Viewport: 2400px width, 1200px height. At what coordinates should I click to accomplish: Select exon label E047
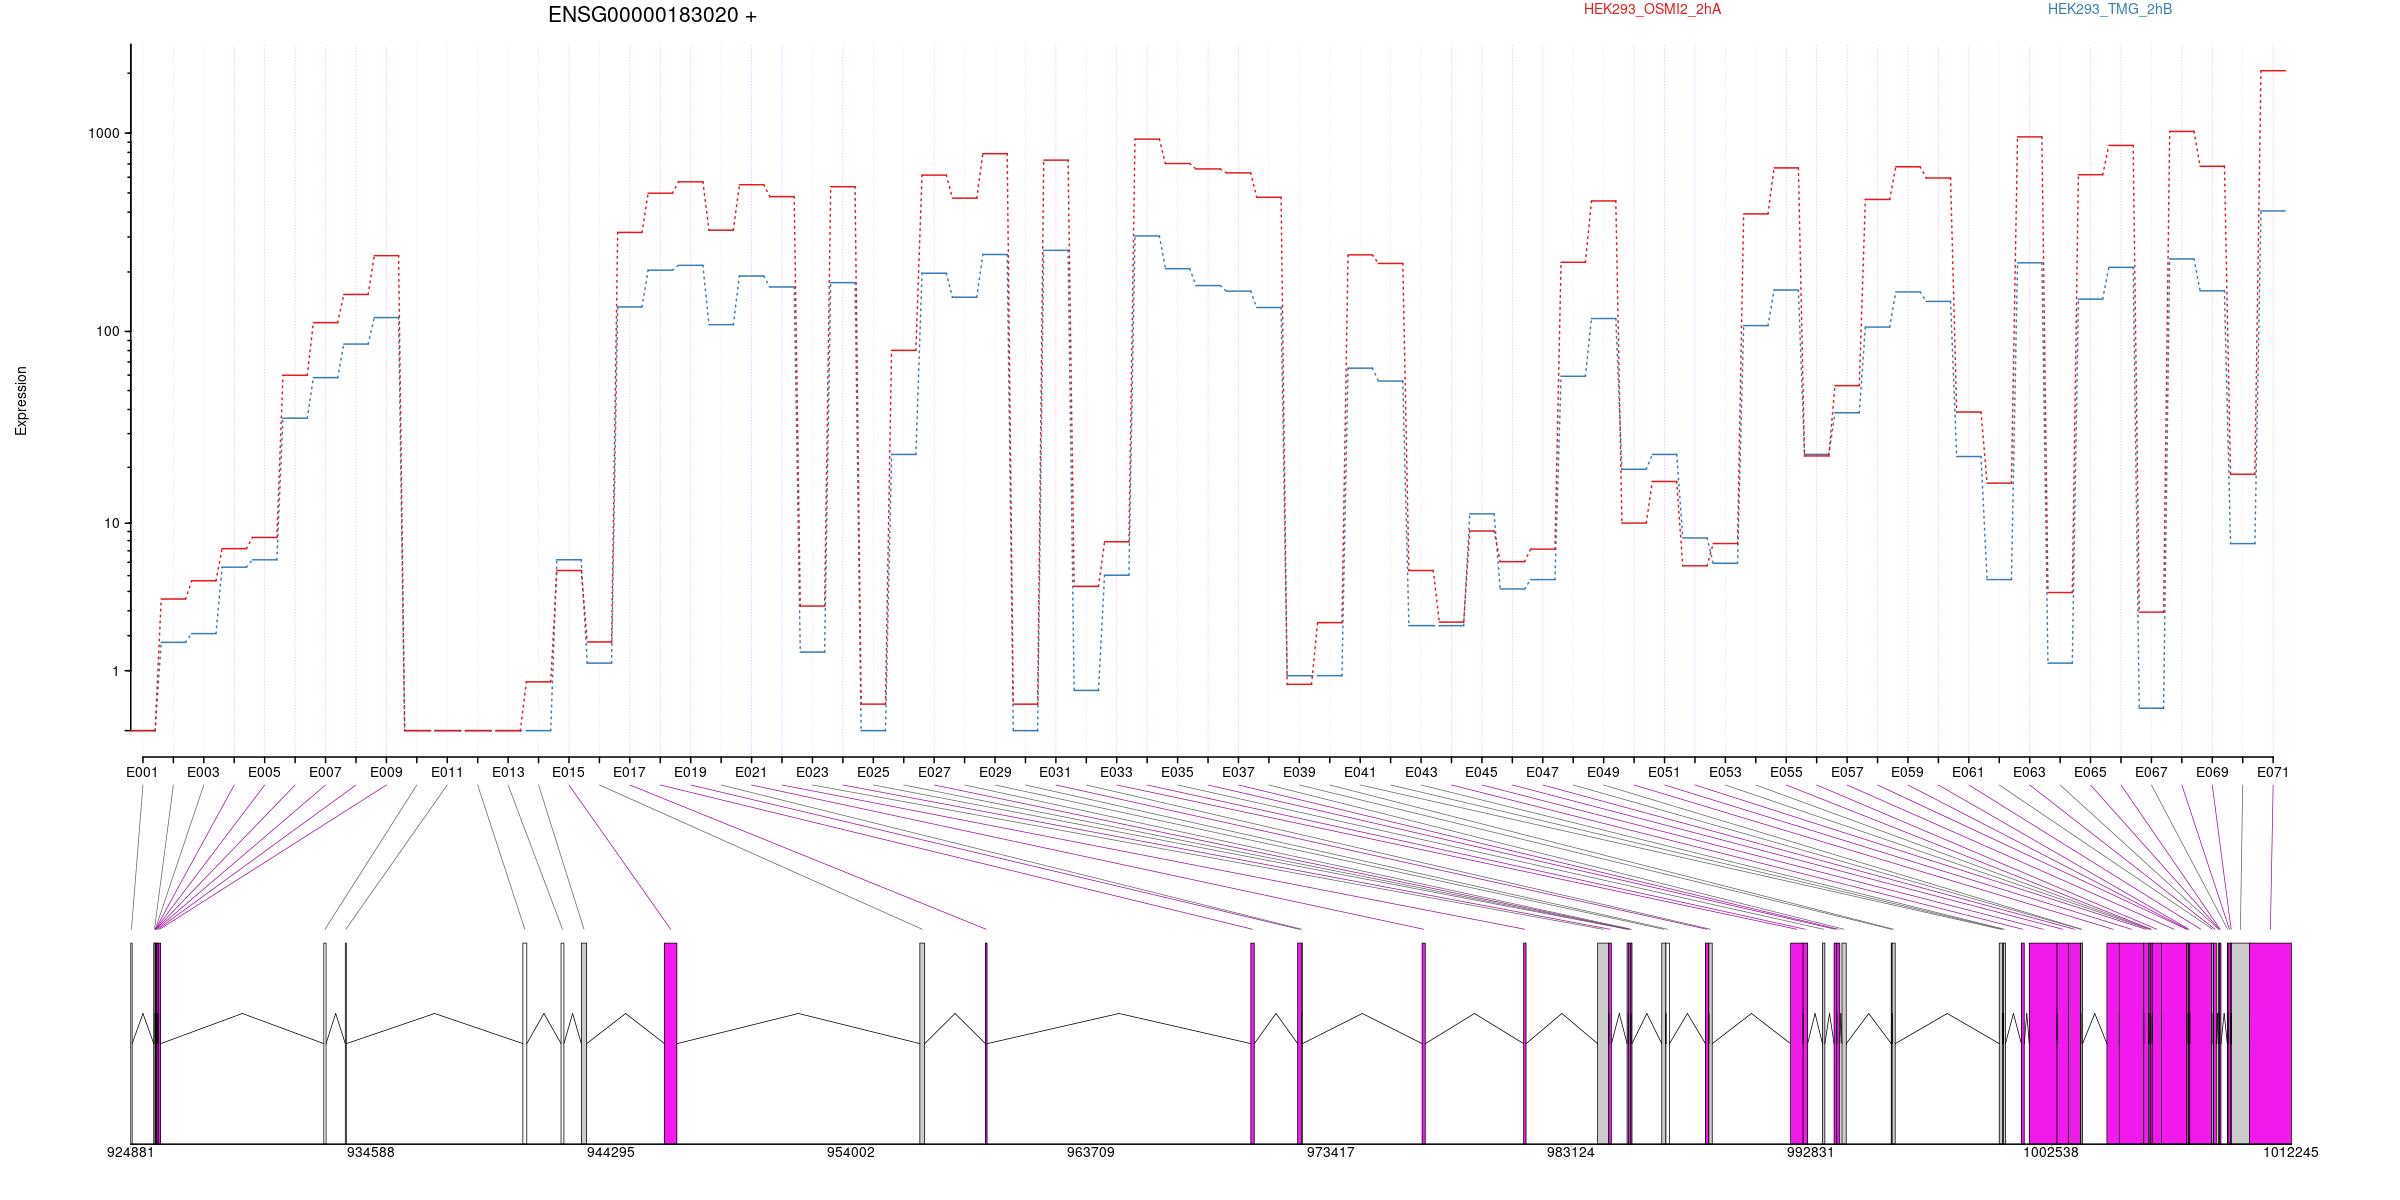[1542, 772]
